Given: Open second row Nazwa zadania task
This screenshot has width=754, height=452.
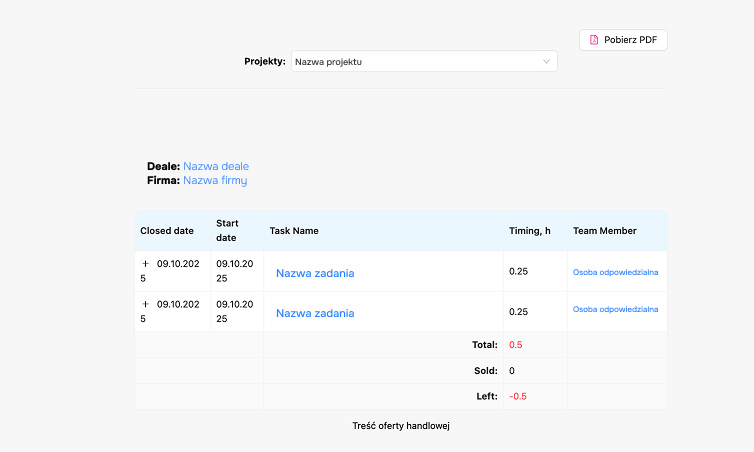Looking at the screenshot, I should coord(315,313).
